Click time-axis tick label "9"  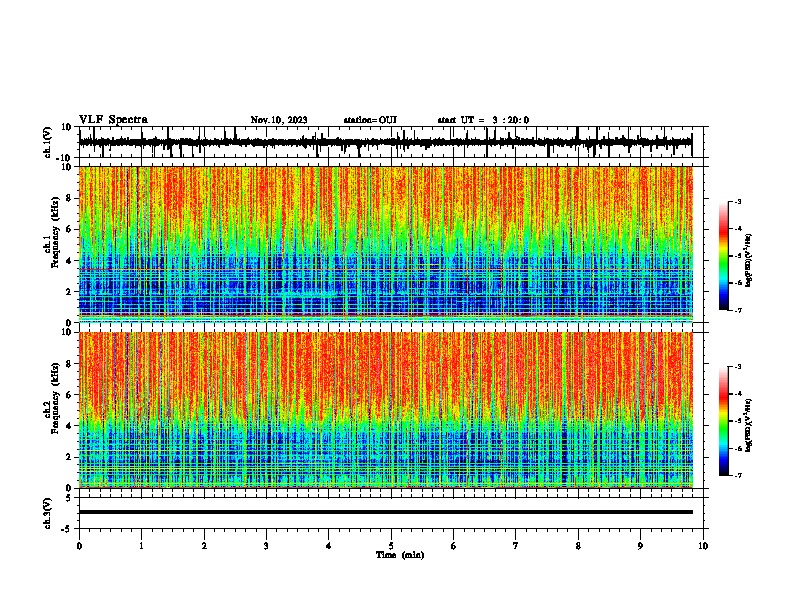pyautogui.click(x=640, y=546)
